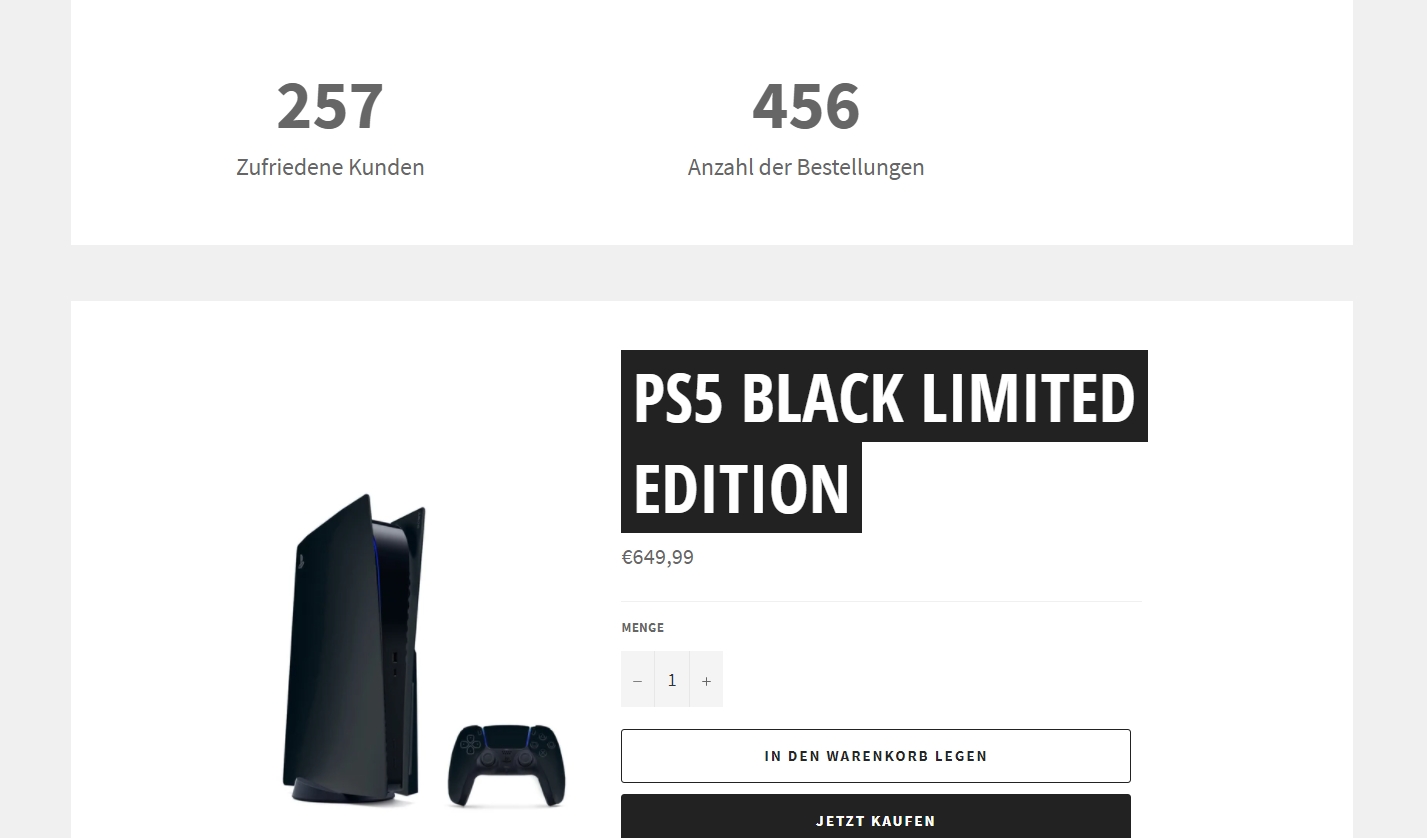This screenshot has width=1427, height=838.
Task: Select the 257 customer counter
Action: point(330,105)
